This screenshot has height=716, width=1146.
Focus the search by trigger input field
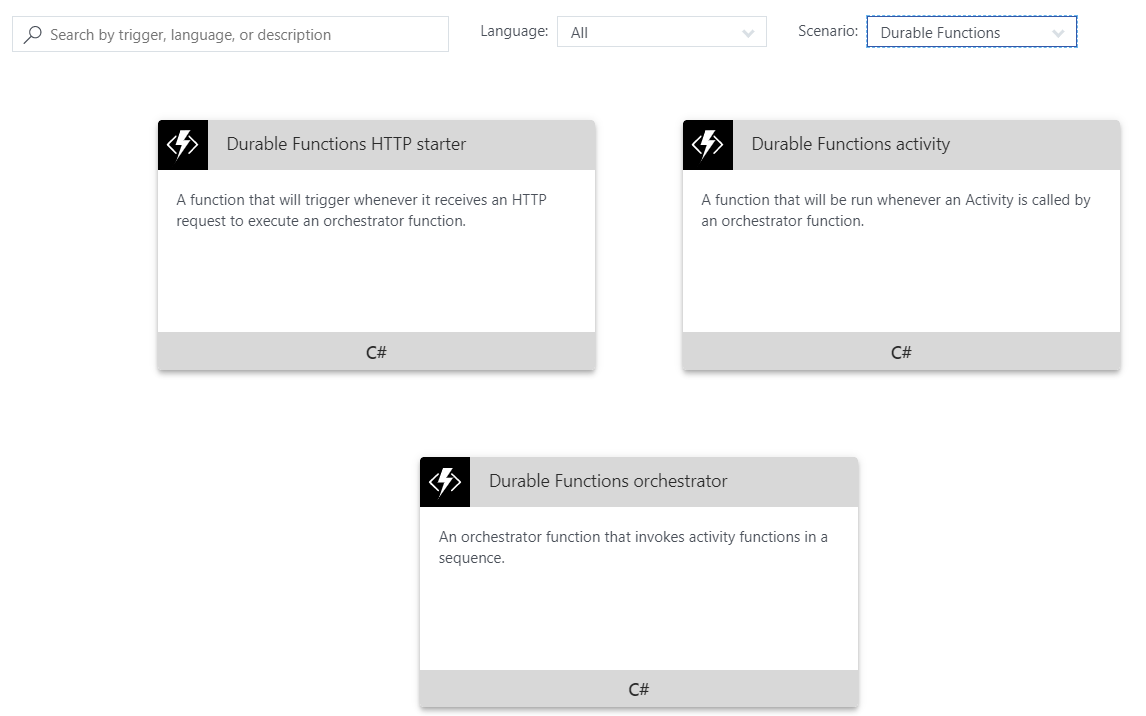pos(240,35)
